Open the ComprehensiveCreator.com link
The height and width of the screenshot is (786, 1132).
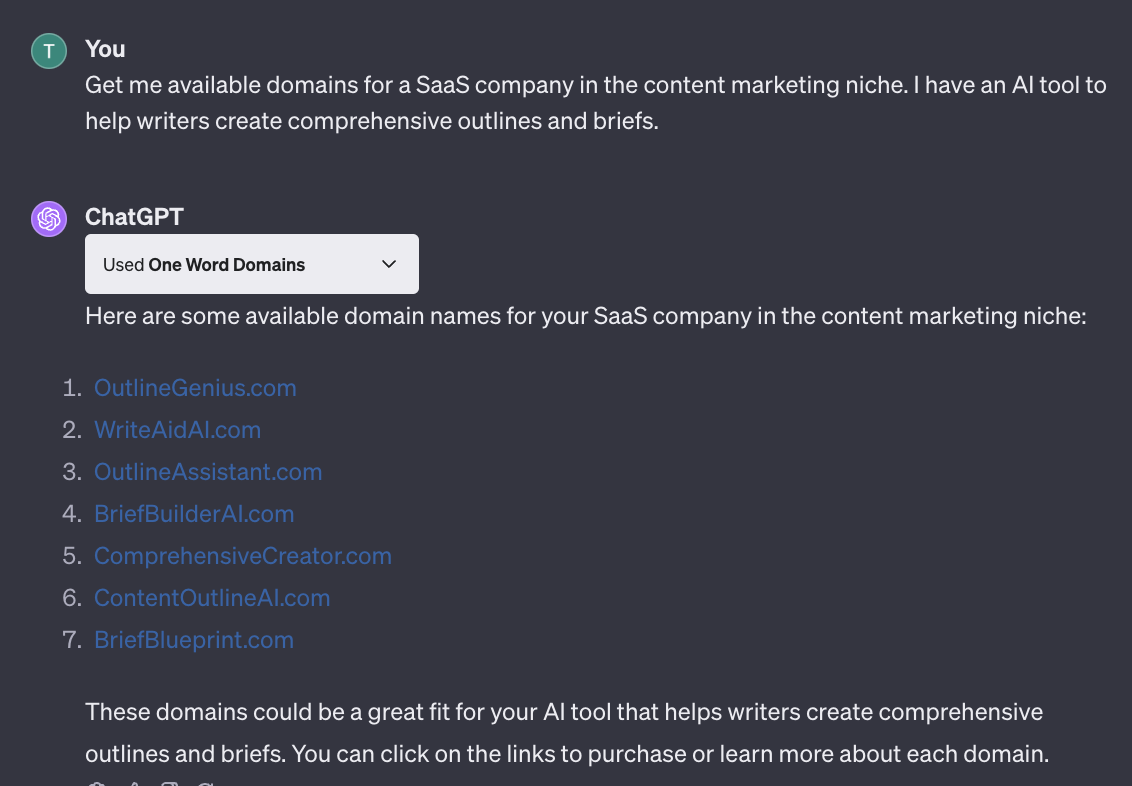tap(243, 556)
